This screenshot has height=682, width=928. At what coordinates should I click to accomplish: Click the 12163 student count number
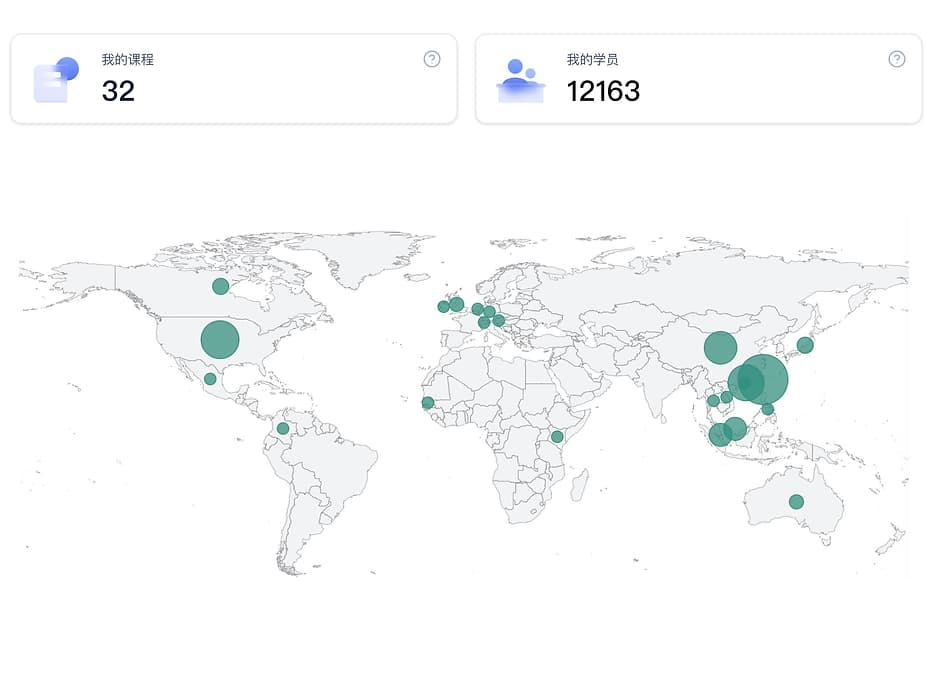point(603,92)
